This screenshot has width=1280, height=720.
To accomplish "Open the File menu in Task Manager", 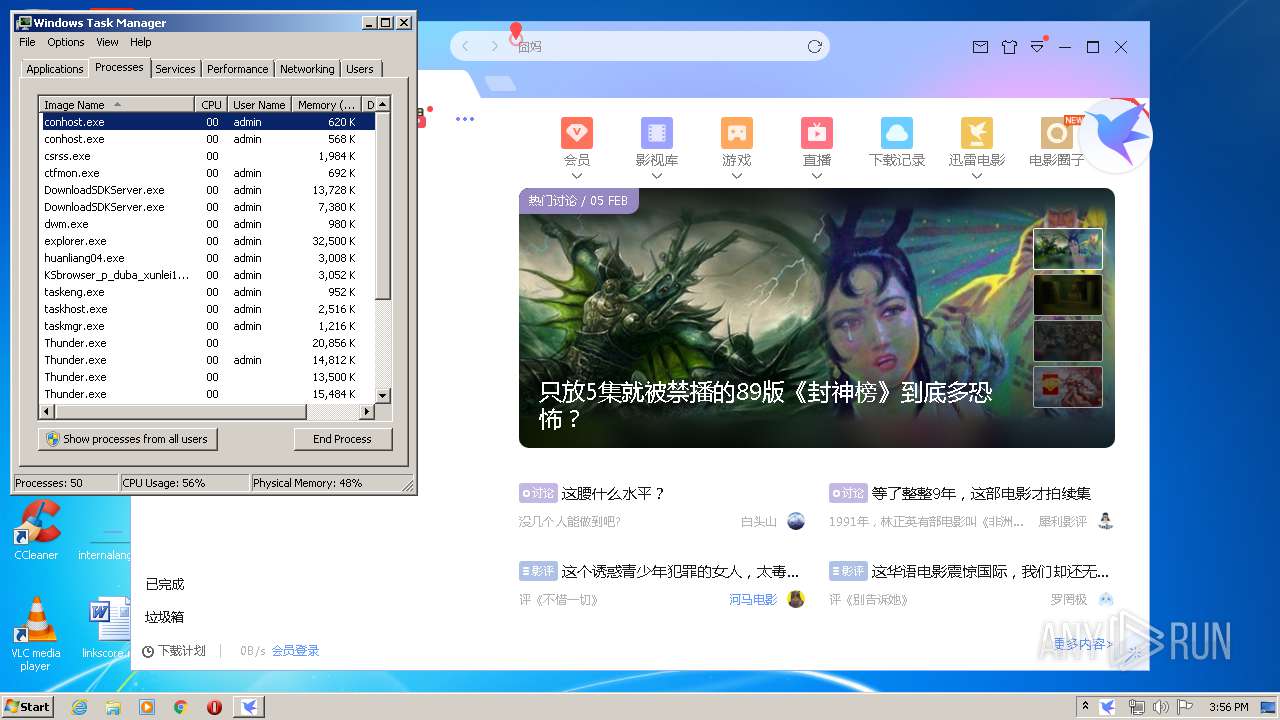I will pyautogui.click(x=27, y=42).
